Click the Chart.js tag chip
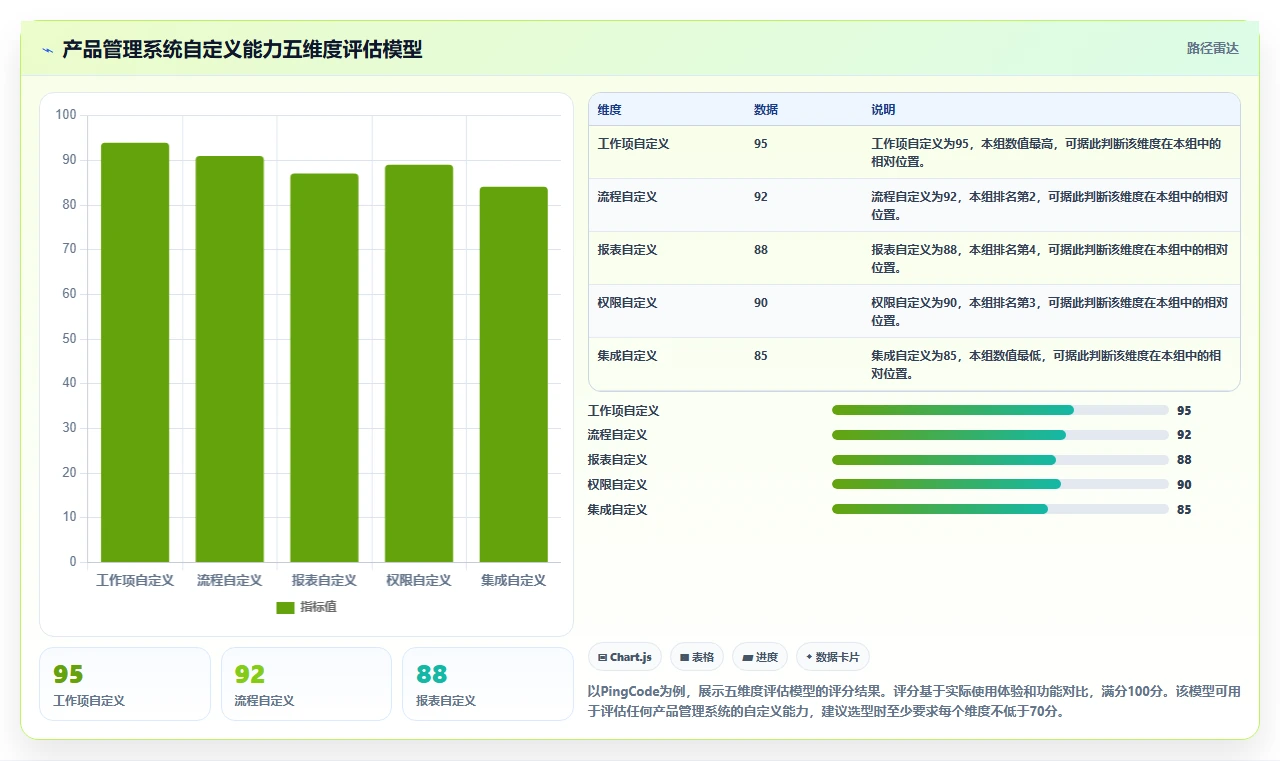 click(x=625, y=657)
